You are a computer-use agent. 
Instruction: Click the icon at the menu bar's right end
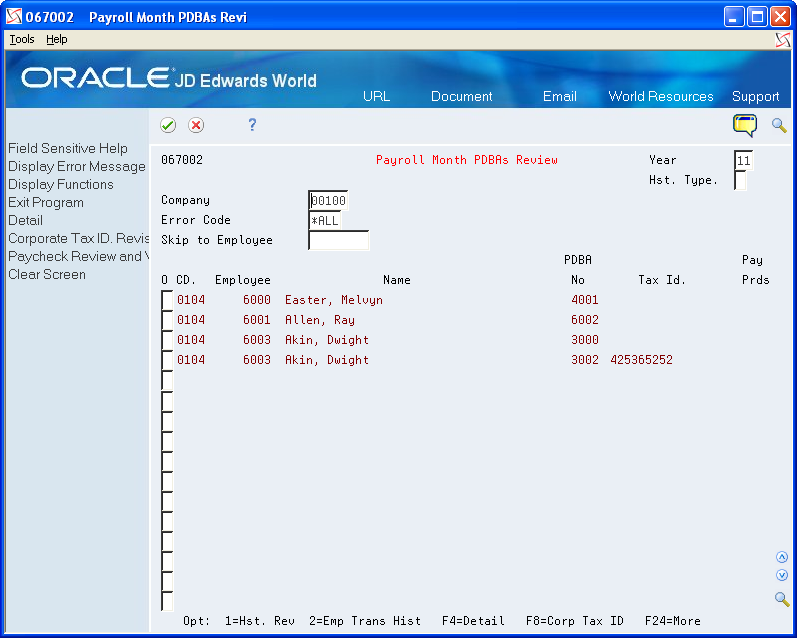tap(783, 40)
